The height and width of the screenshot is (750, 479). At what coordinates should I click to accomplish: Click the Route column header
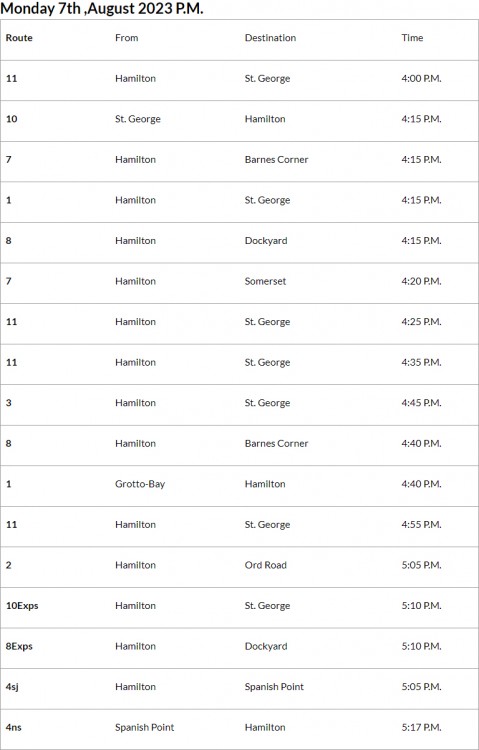(x=19, y=38)
